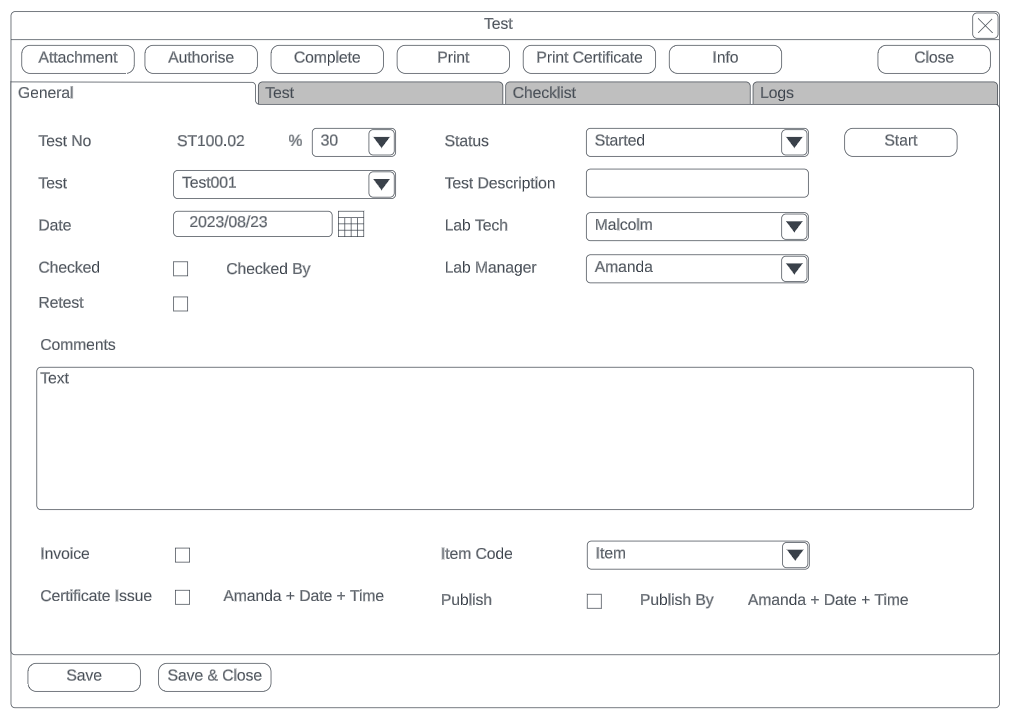
Task: Open the date picker calendar icon
Action: pyautogui.click(x=351, y=225)
